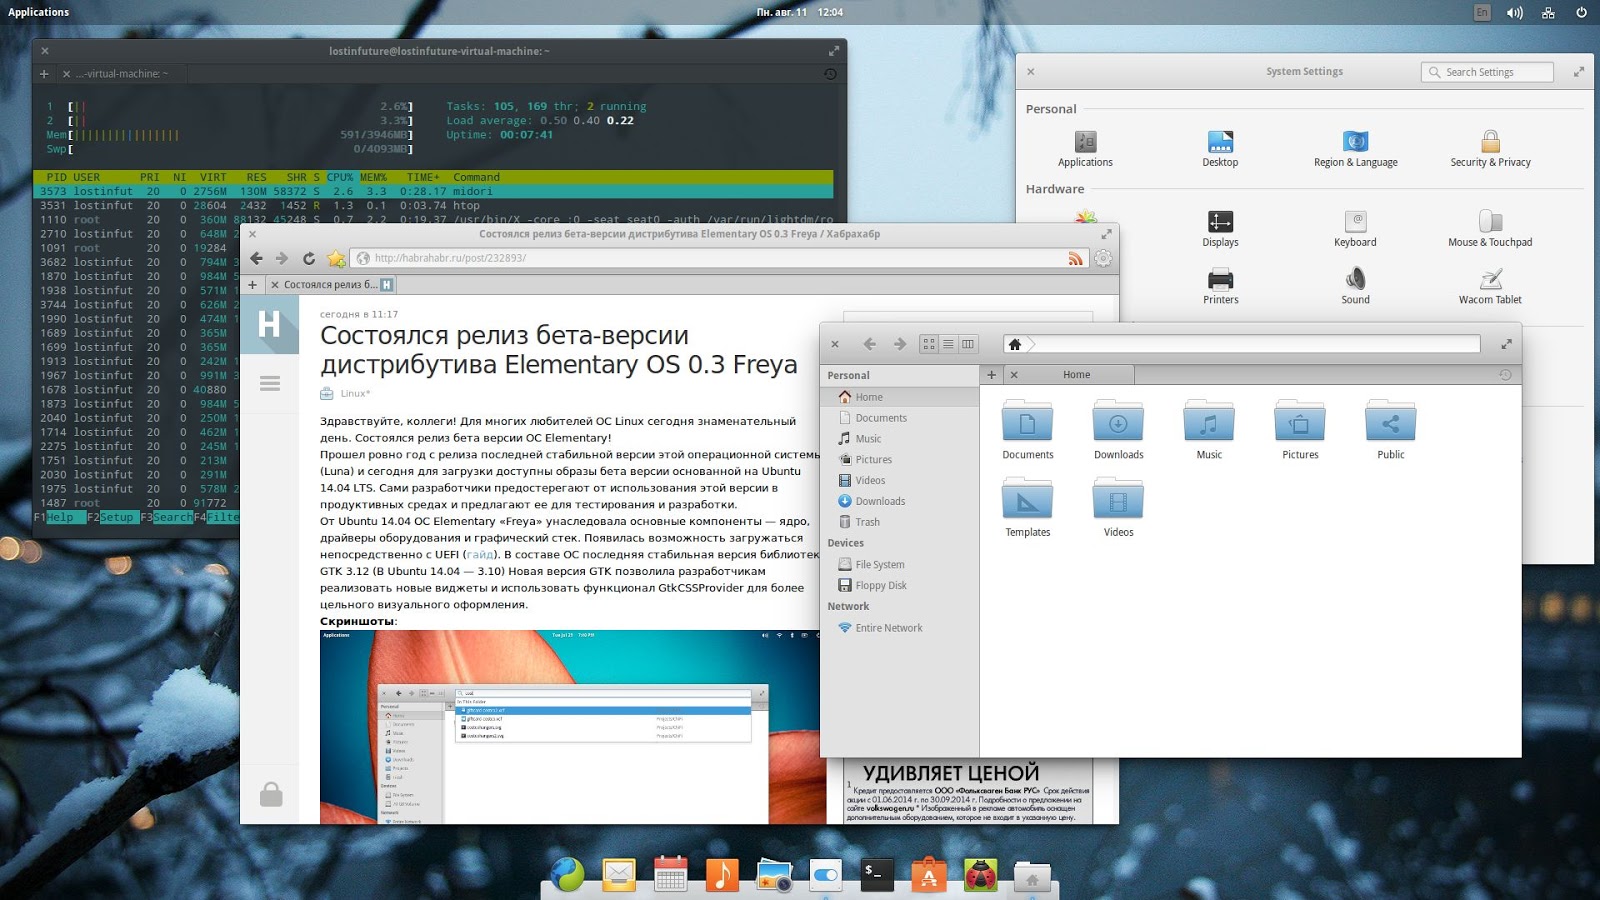Open the Videos folder icon in Files
Image resolution: width=1600 pixels, height=900 pixels.
click(x=1118, y=507)
